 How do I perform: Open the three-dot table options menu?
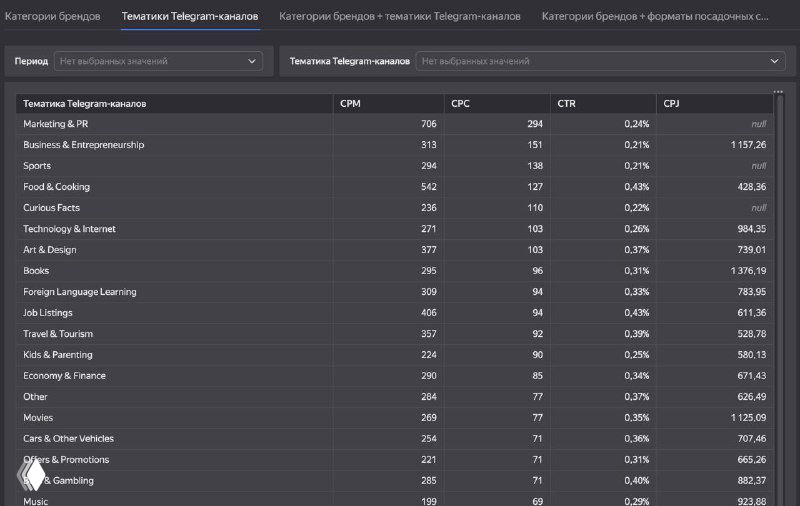[x=778, y=92]
